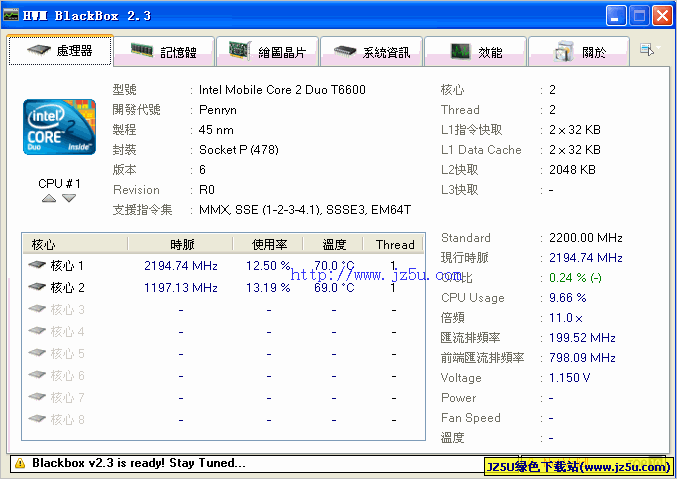Click the Intel Core 2 Duo logo

(59, 127)
